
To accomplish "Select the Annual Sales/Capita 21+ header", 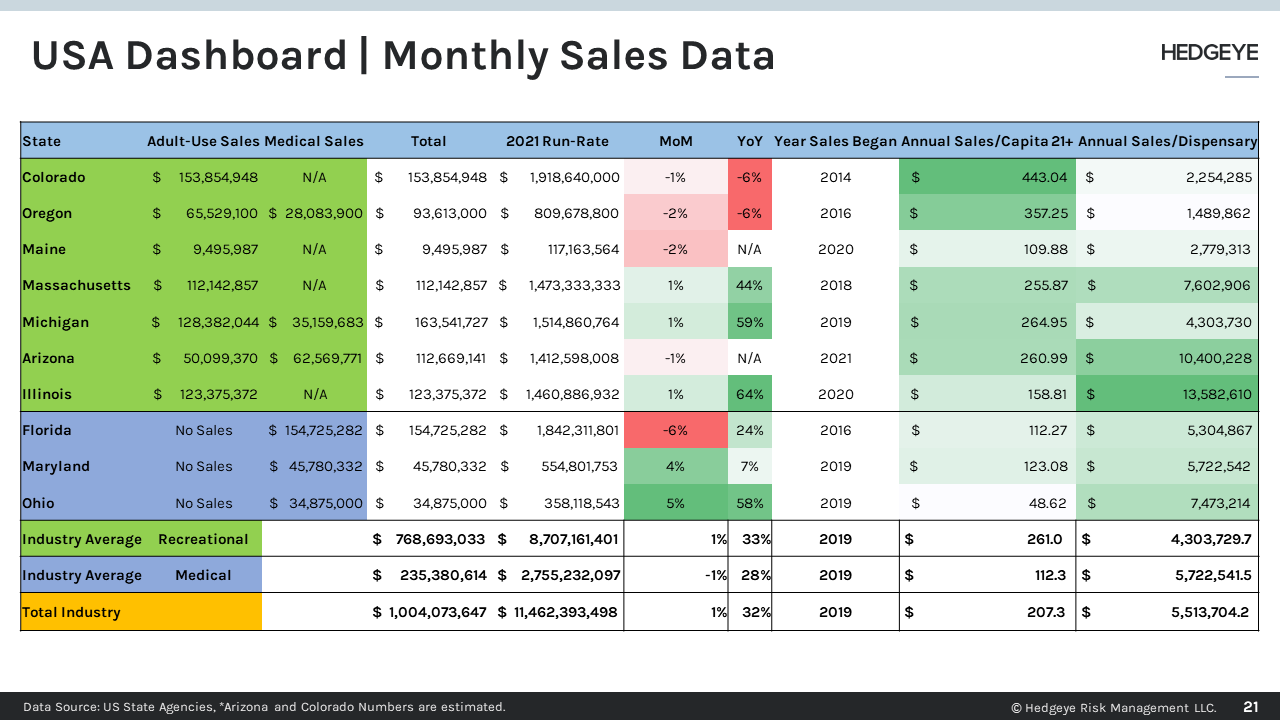I will click(x=987, y=141).
